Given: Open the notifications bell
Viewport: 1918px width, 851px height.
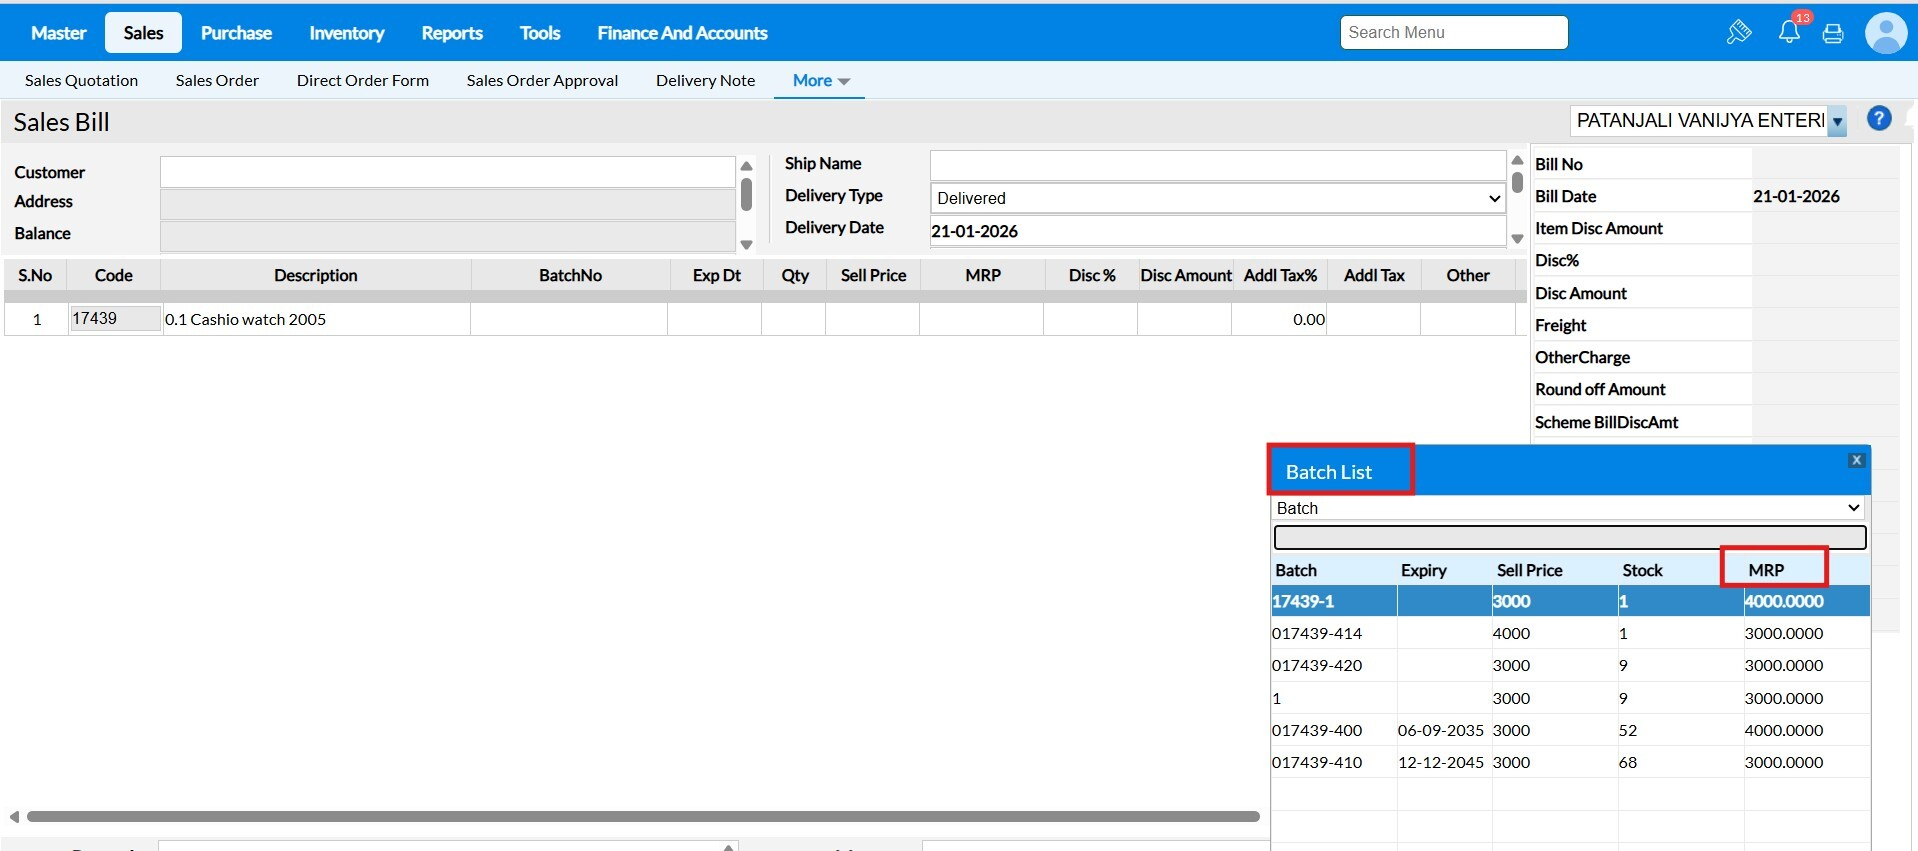Looking at the screenshot, I should 1789,32.
